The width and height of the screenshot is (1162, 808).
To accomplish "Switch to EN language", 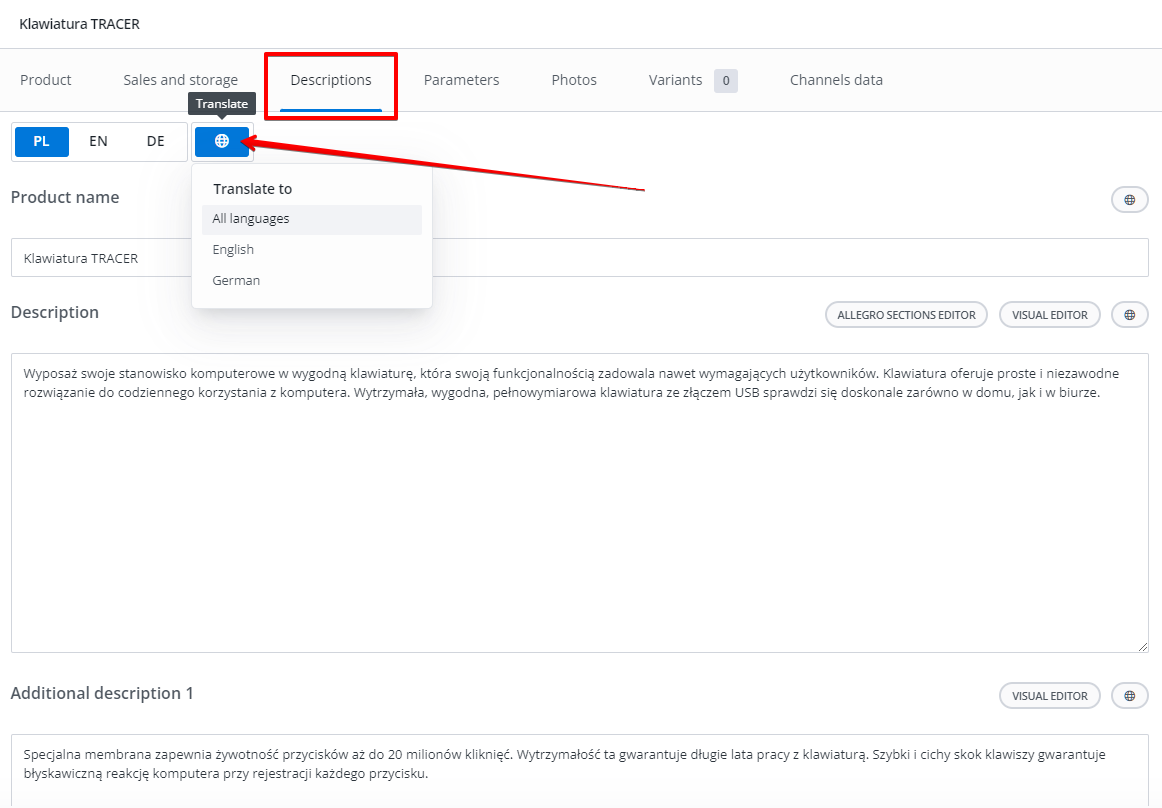I will click(x=99, y=141).
